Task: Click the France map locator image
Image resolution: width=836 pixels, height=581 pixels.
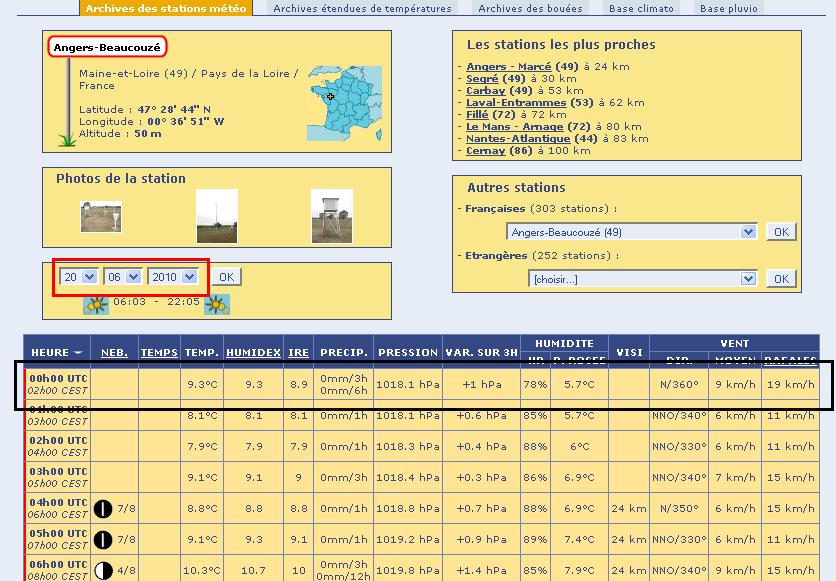Action: tap(345, 103)
